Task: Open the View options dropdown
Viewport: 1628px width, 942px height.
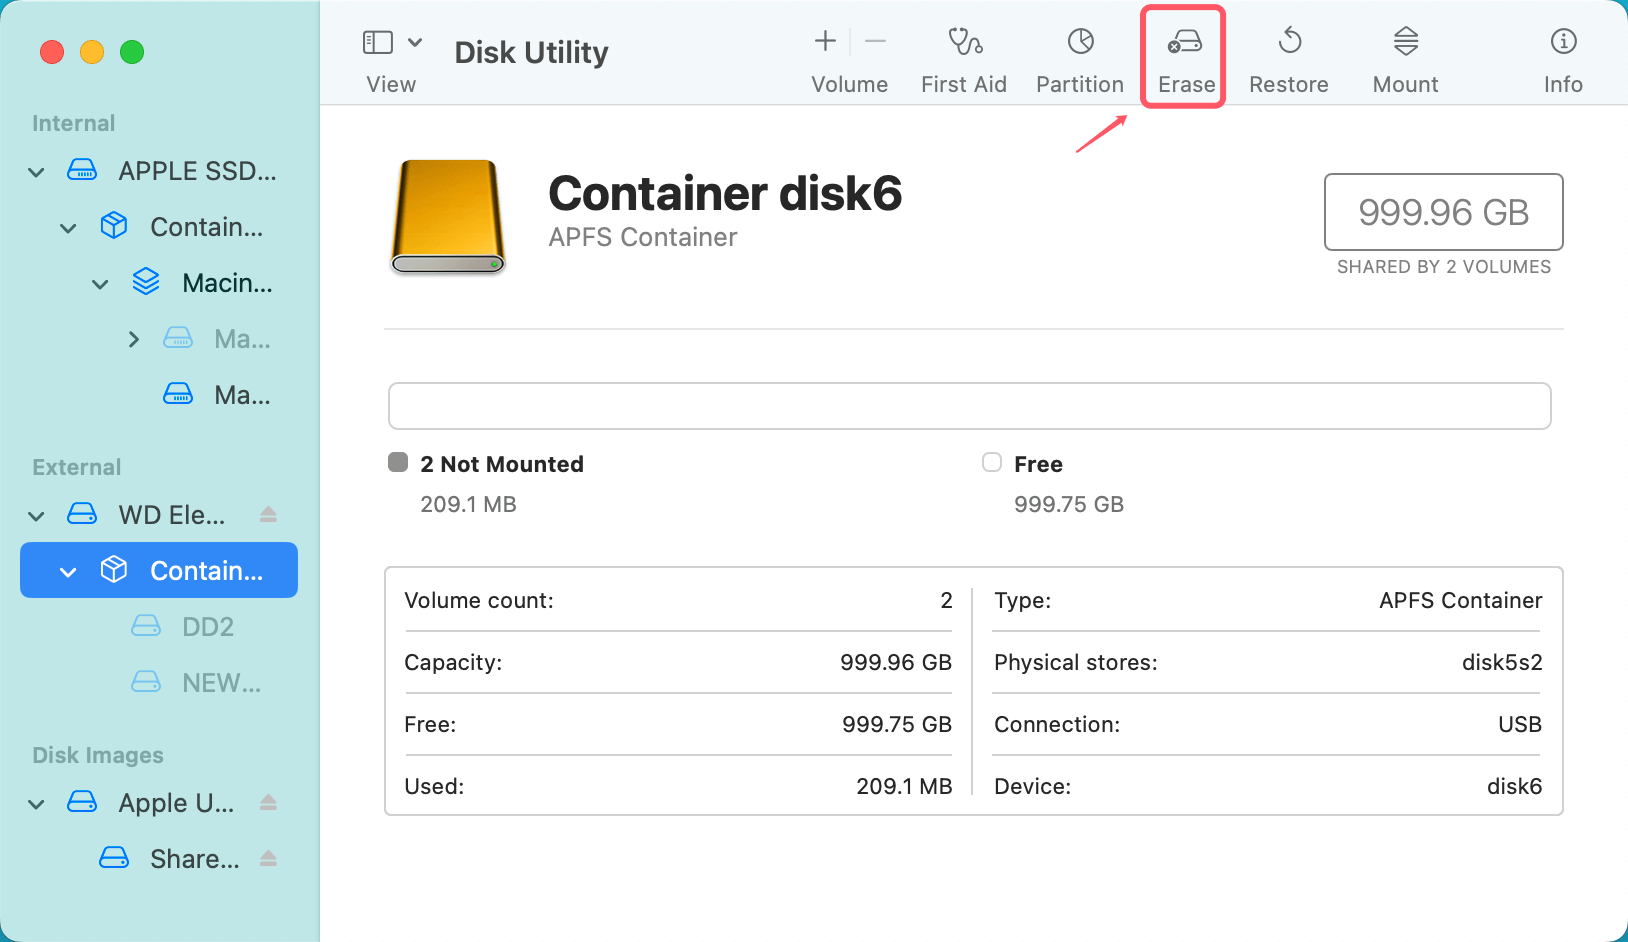Action: 417,42
